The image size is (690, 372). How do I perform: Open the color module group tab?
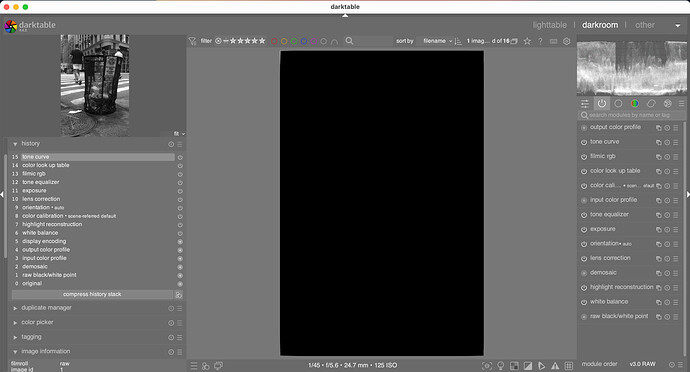[x=635, y=103]
